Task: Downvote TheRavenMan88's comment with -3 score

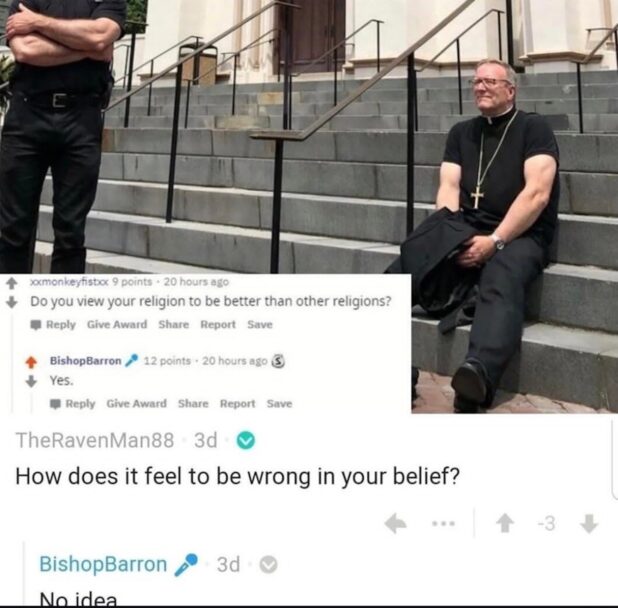Action: click(x=589, y=524)
